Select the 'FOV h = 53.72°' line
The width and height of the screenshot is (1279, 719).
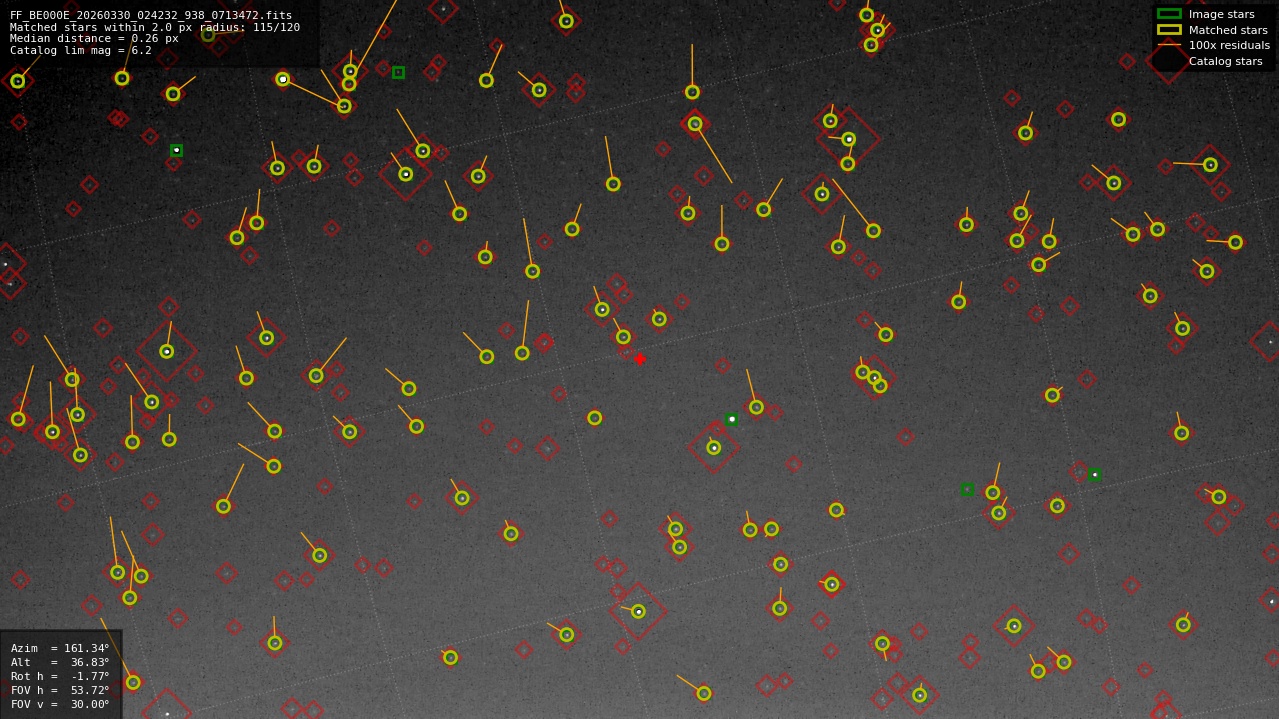(60, 690)
